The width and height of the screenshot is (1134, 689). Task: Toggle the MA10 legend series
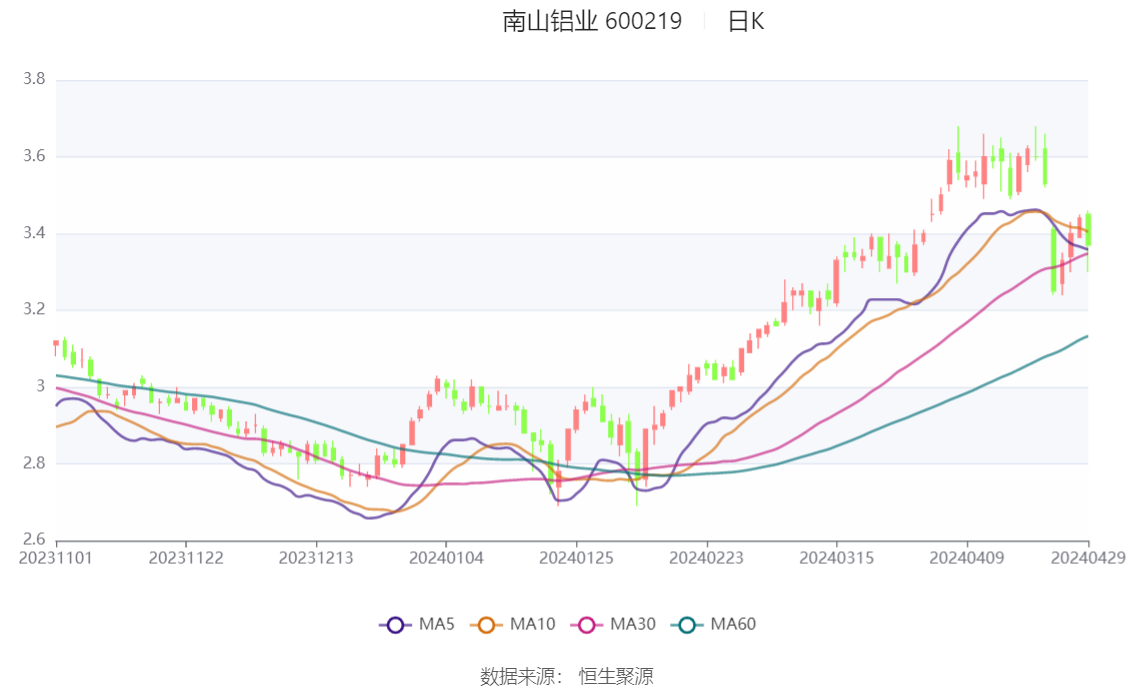coord(513,625)
